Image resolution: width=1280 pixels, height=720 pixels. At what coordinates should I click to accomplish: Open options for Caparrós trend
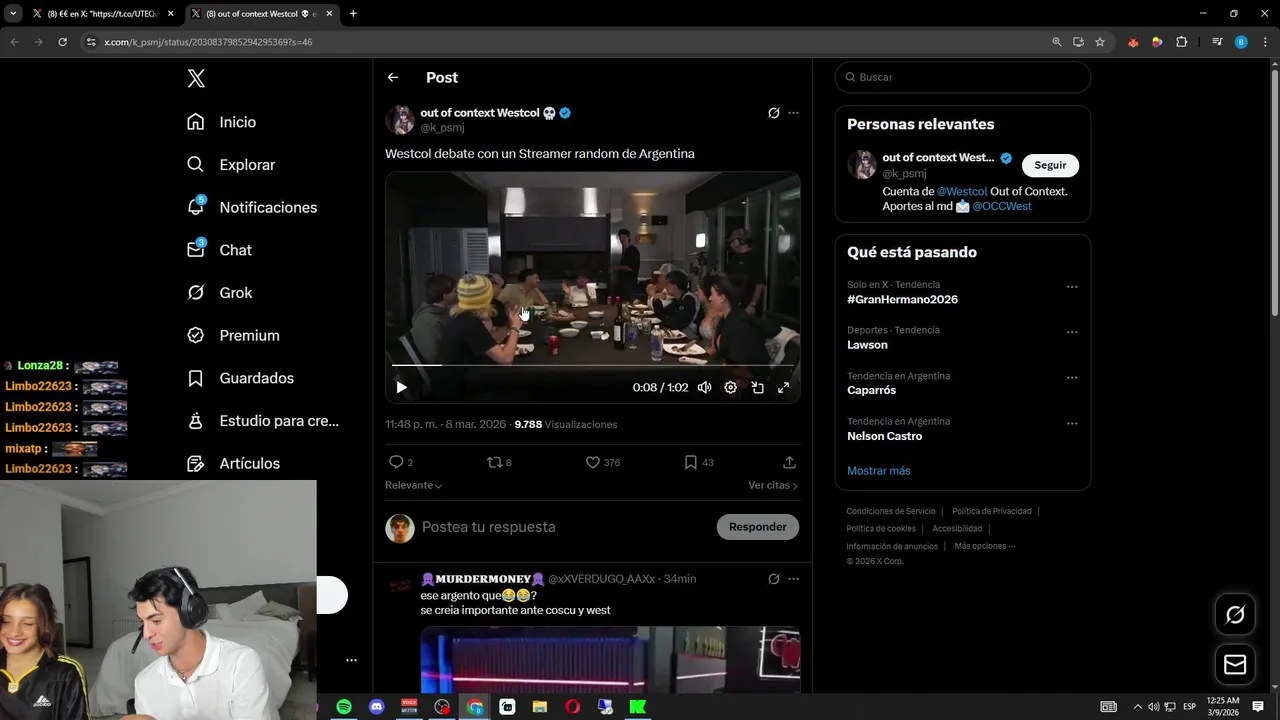1072,378
